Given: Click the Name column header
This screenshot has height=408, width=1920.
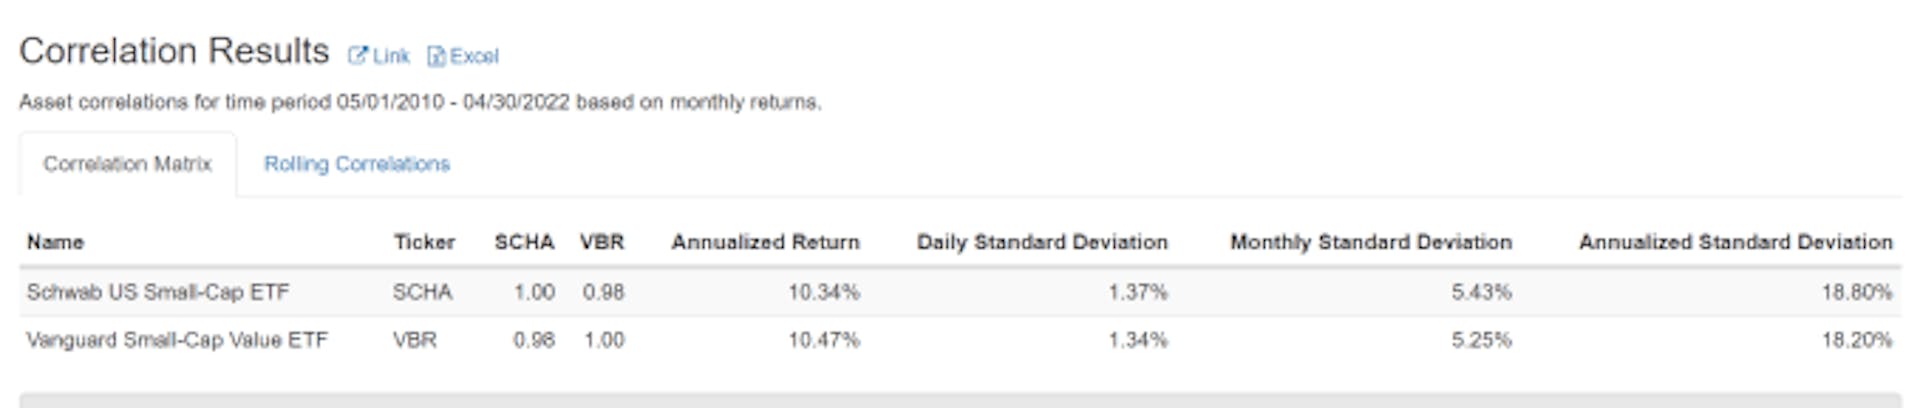Looking at the screenshot, I should [56, 242].
